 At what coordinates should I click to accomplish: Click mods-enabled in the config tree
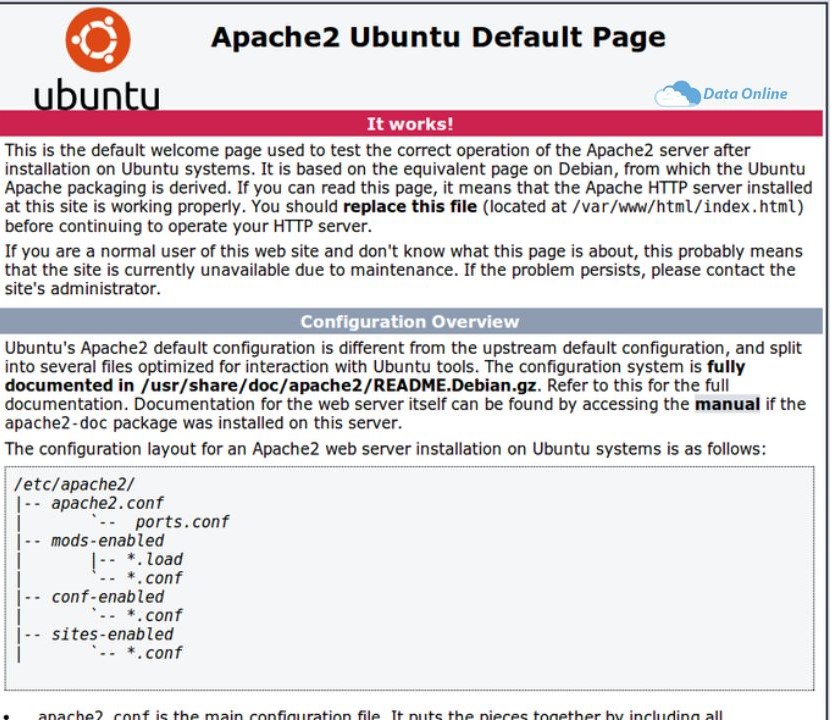click(108, 541)
